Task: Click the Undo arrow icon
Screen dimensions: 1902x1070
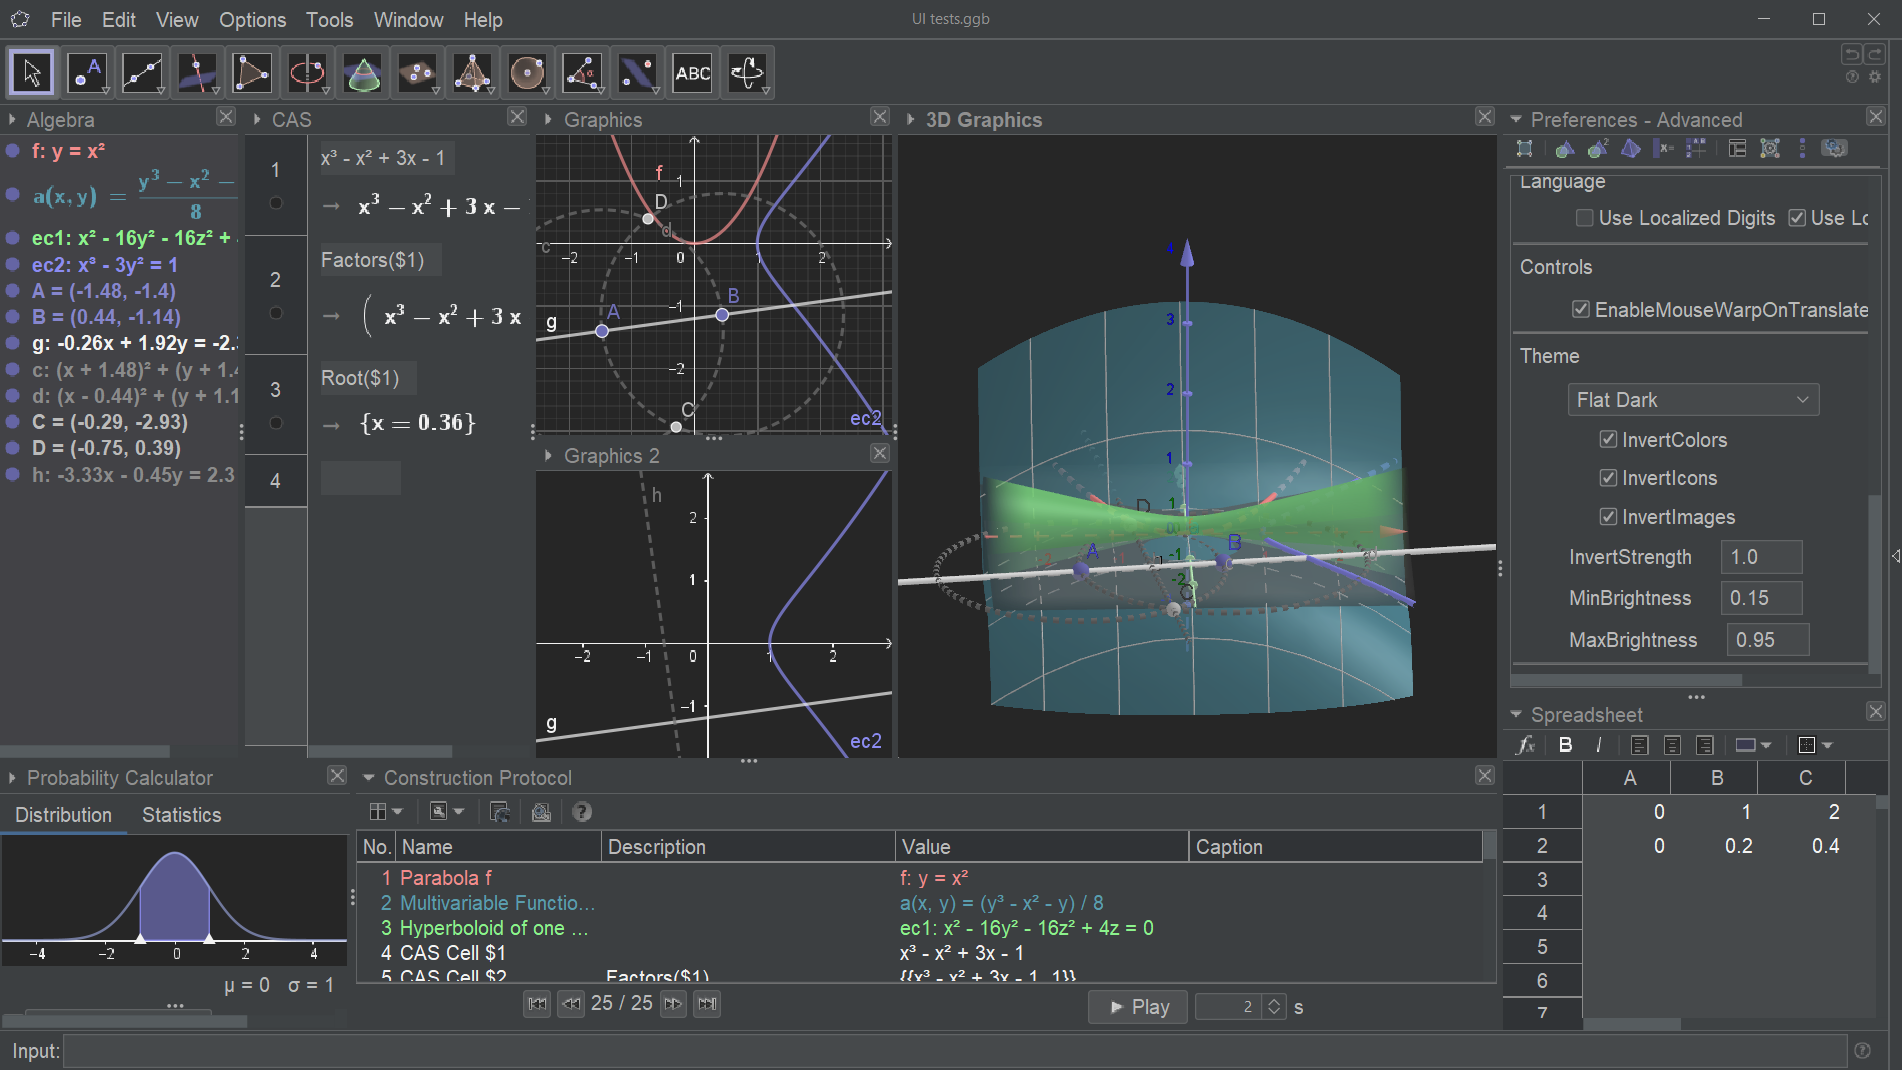Action: click(x=1852, y=54)
